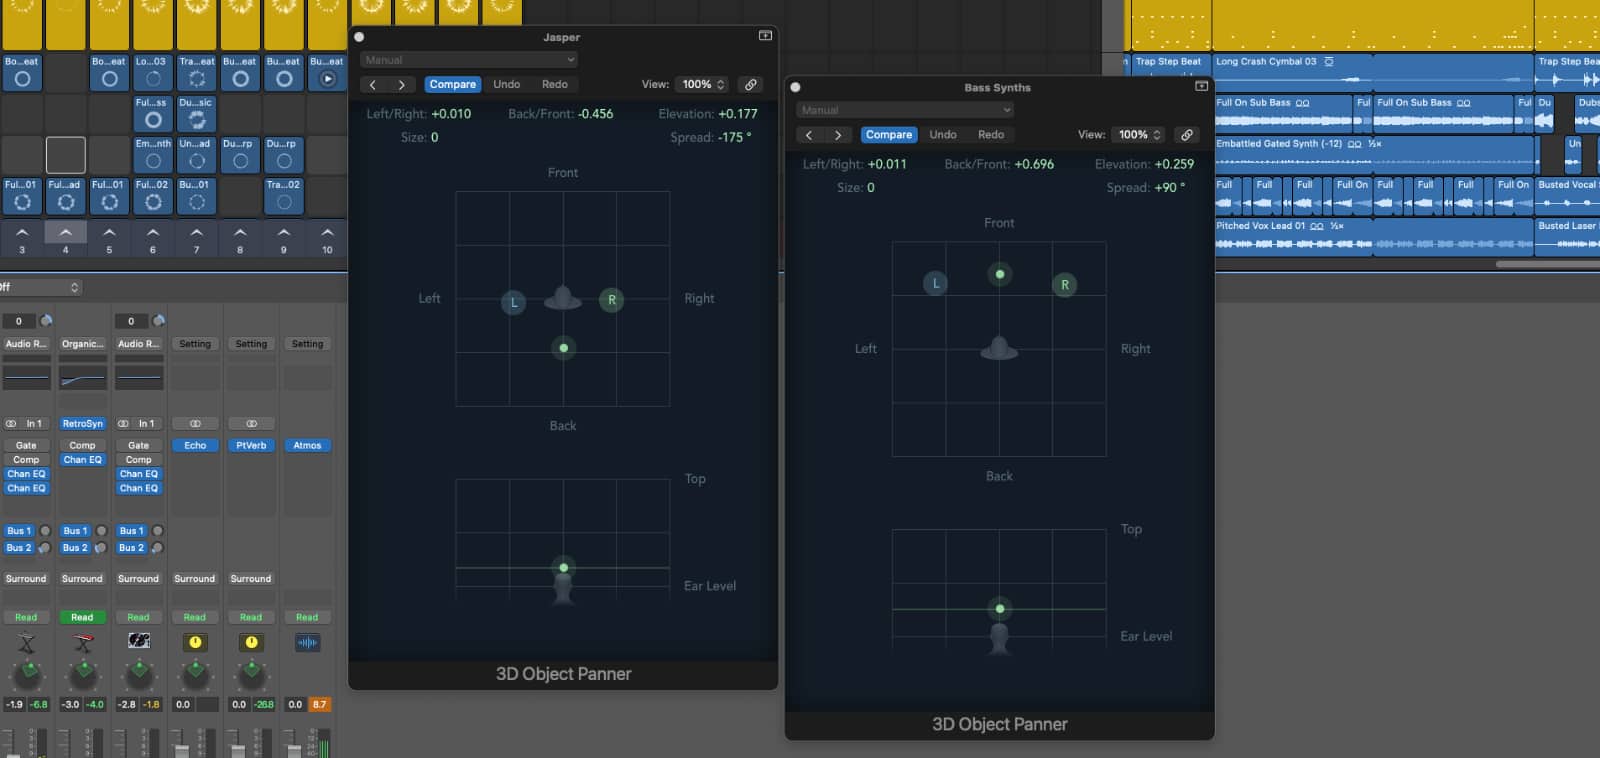Click the blue waveform icon on the Atmos channel strip
The width and height of the screenshot is (1600, 758).
pos(307,642)
